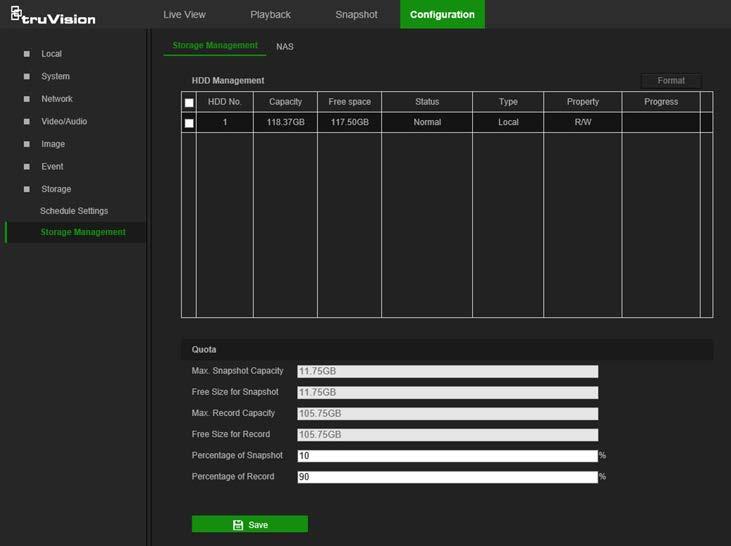Image resolution: width=731 pixels, height=546 pixels.
Task: Click the Status column header
Action: (427, 102)
